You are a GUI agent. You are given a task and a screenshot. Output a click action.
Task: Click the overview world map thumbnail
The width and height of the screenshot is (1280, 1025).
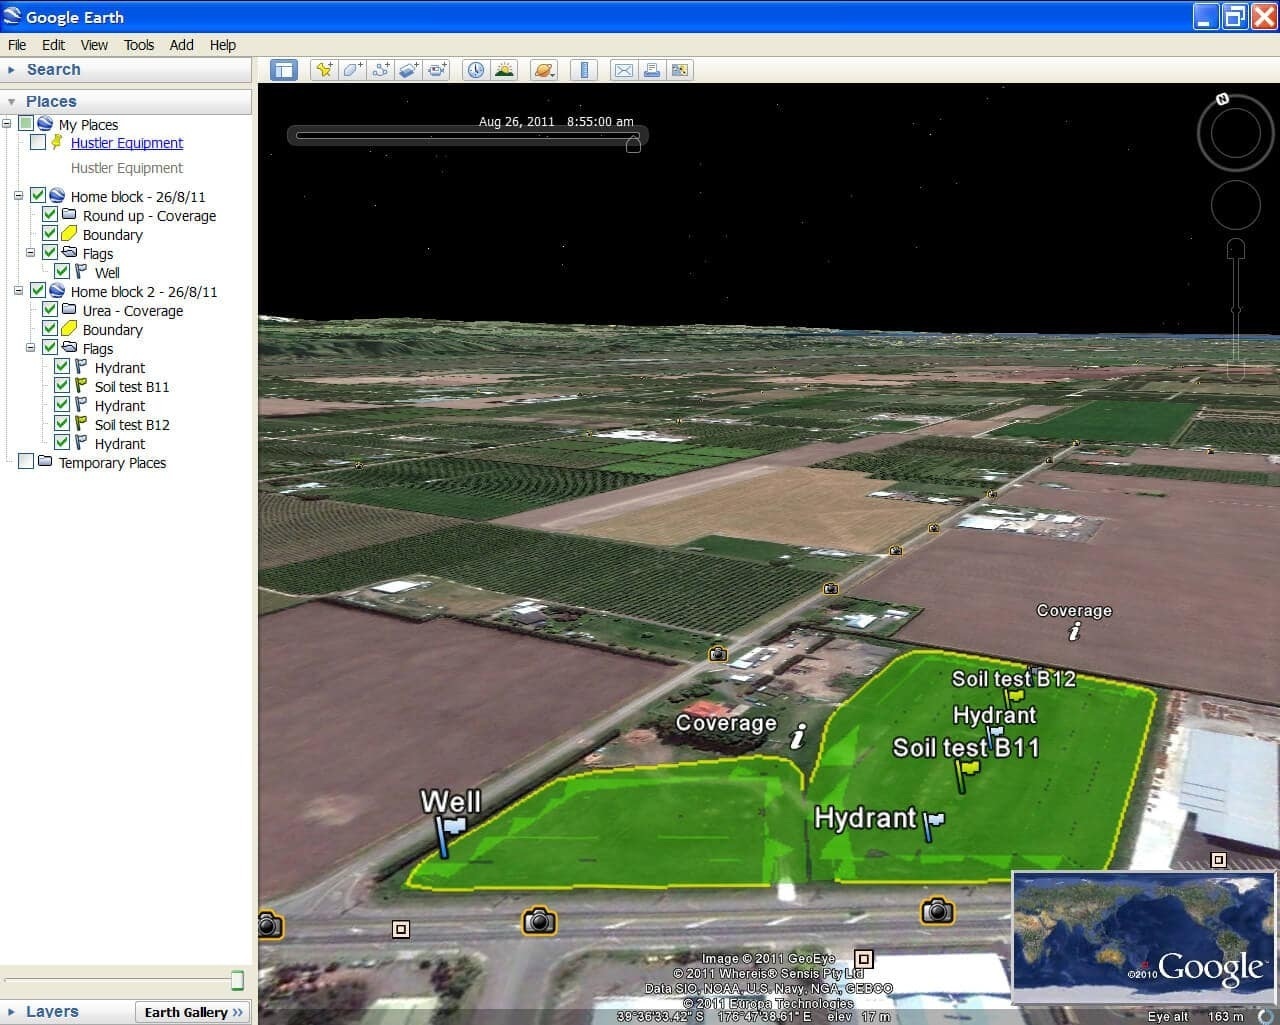[1144, 937]
